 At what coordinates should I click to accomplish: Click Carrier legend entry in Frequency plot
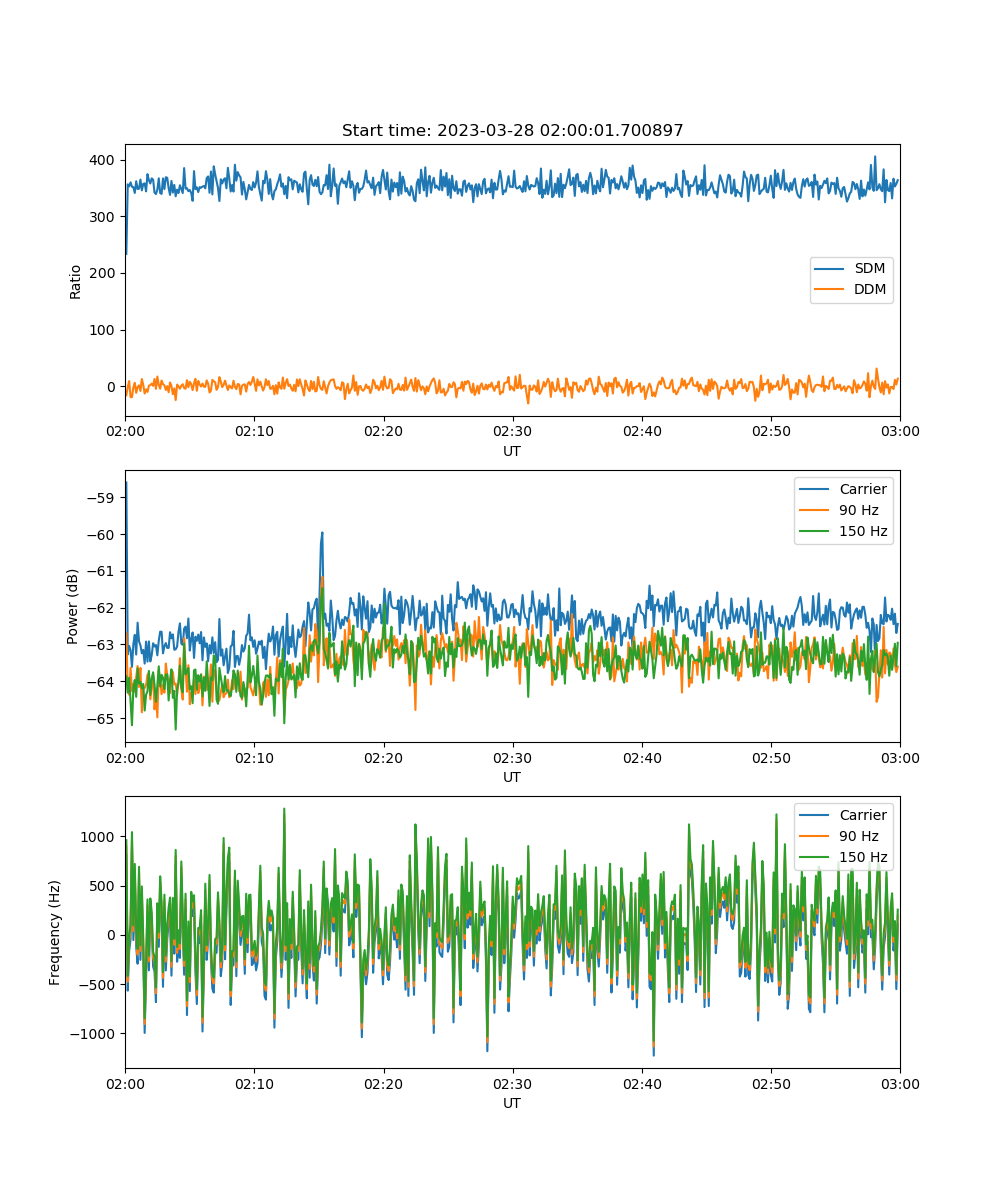pyautogui.click(x=862, y=815)
